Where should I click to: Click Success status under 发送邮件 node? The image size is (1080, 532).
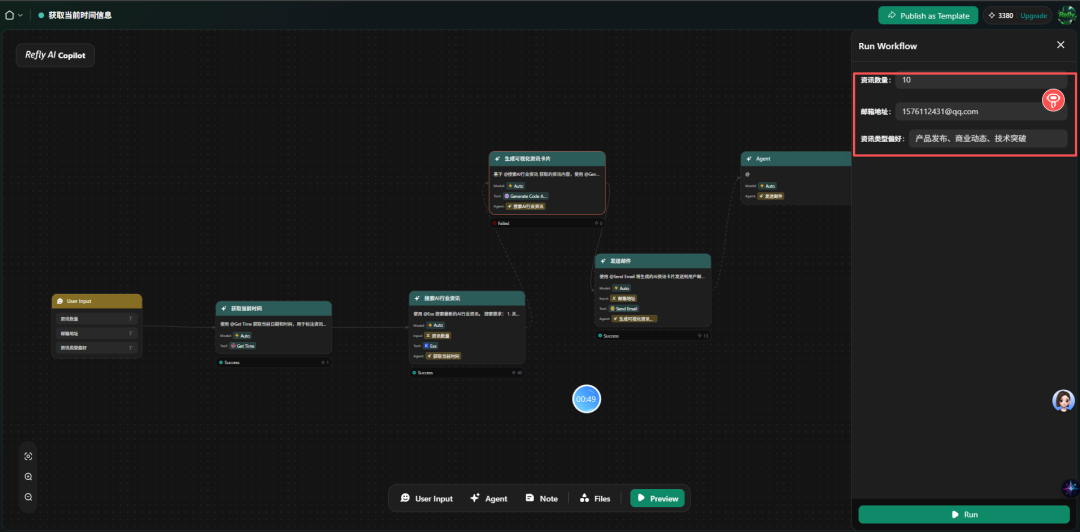(x=608, y=336)
